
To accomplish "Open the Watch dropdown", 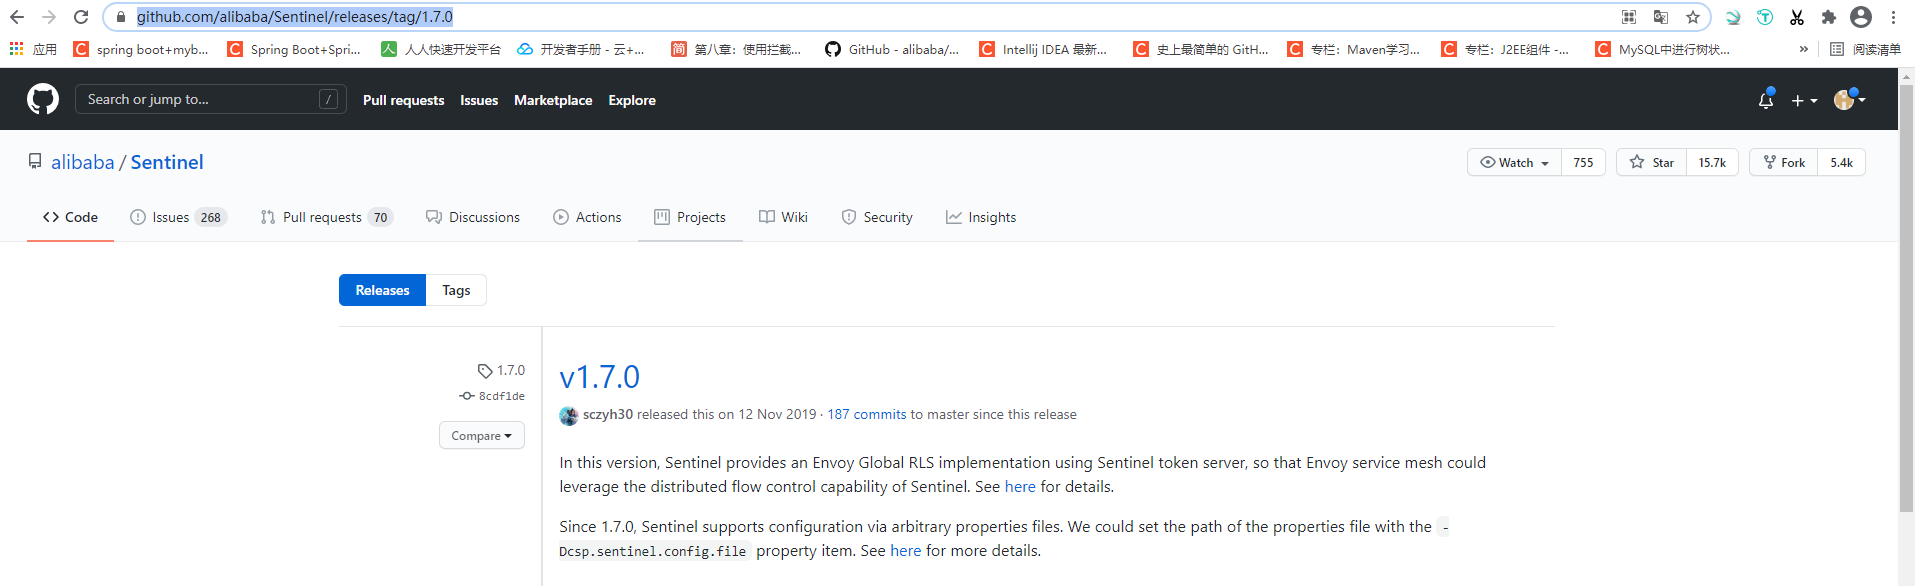I will coord(1514,162).
